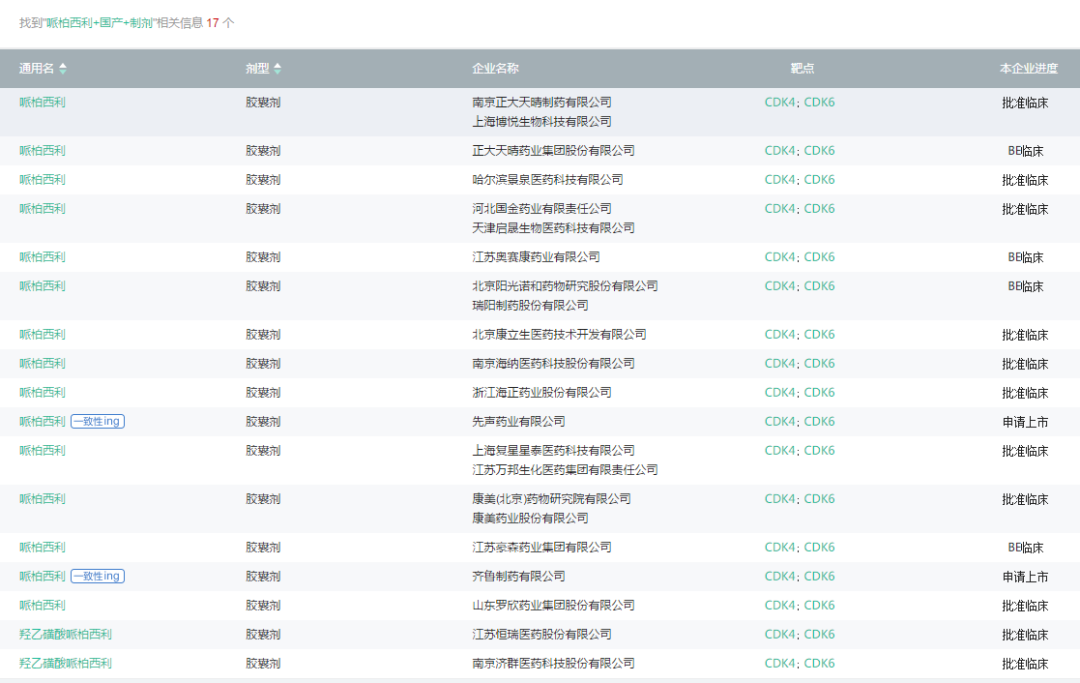Select CDK4 target in 南京正大天晴制药 row

(780, 102)
